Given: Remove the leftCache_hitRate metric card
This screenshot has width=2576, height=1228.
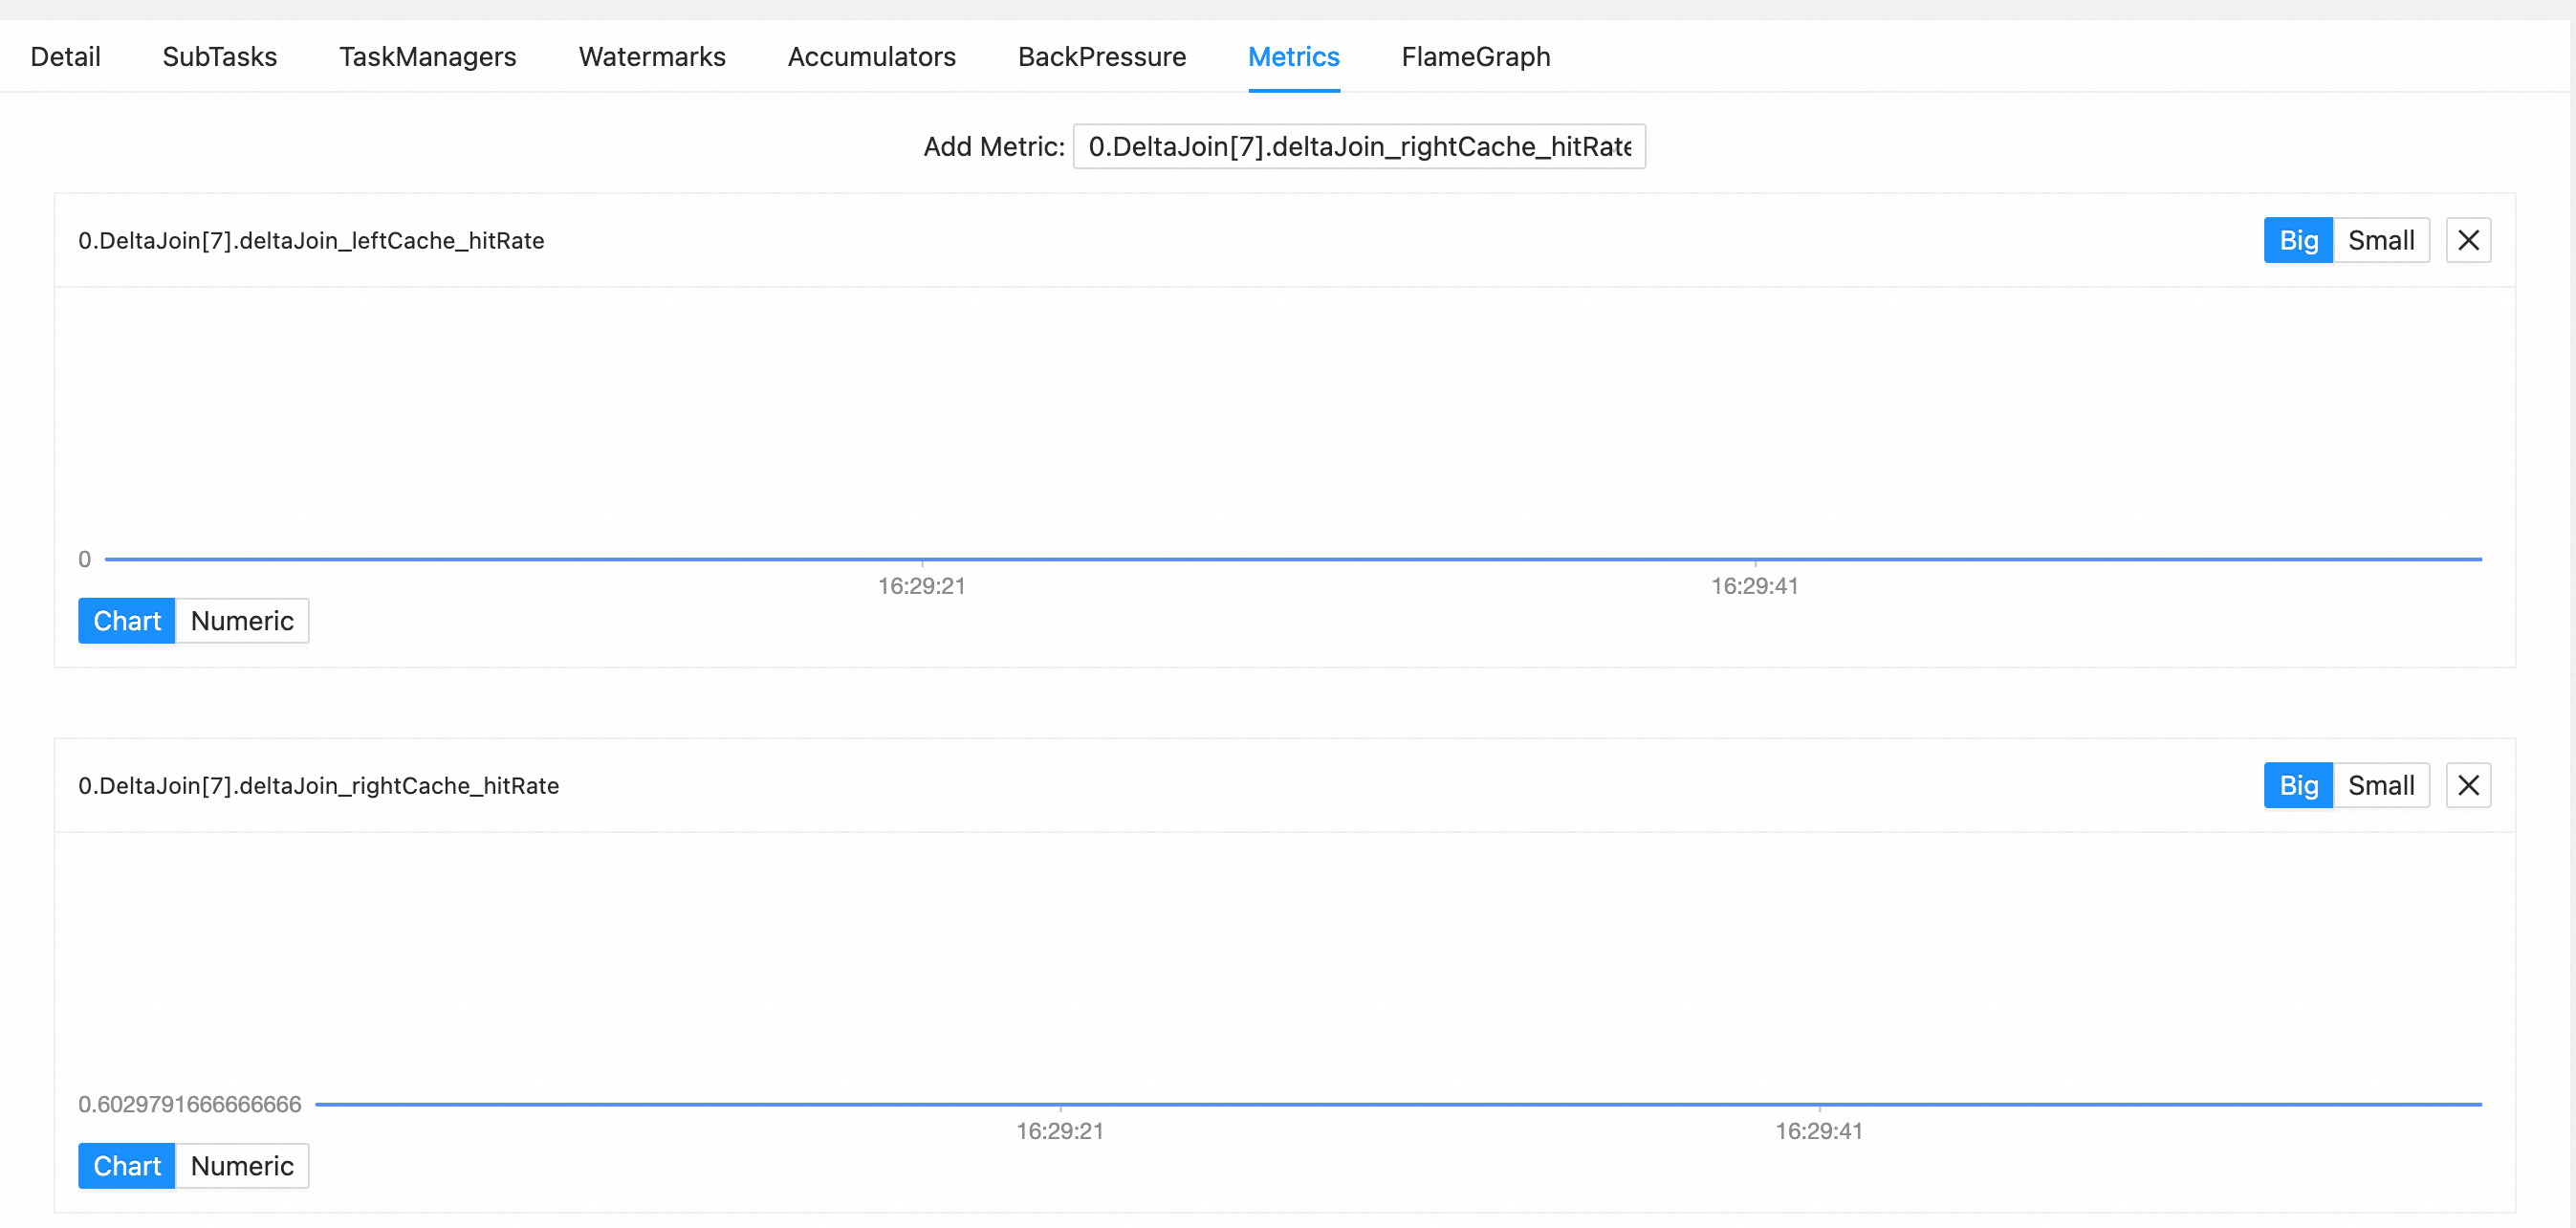Looking at the screenshot, I should 2467,240.
